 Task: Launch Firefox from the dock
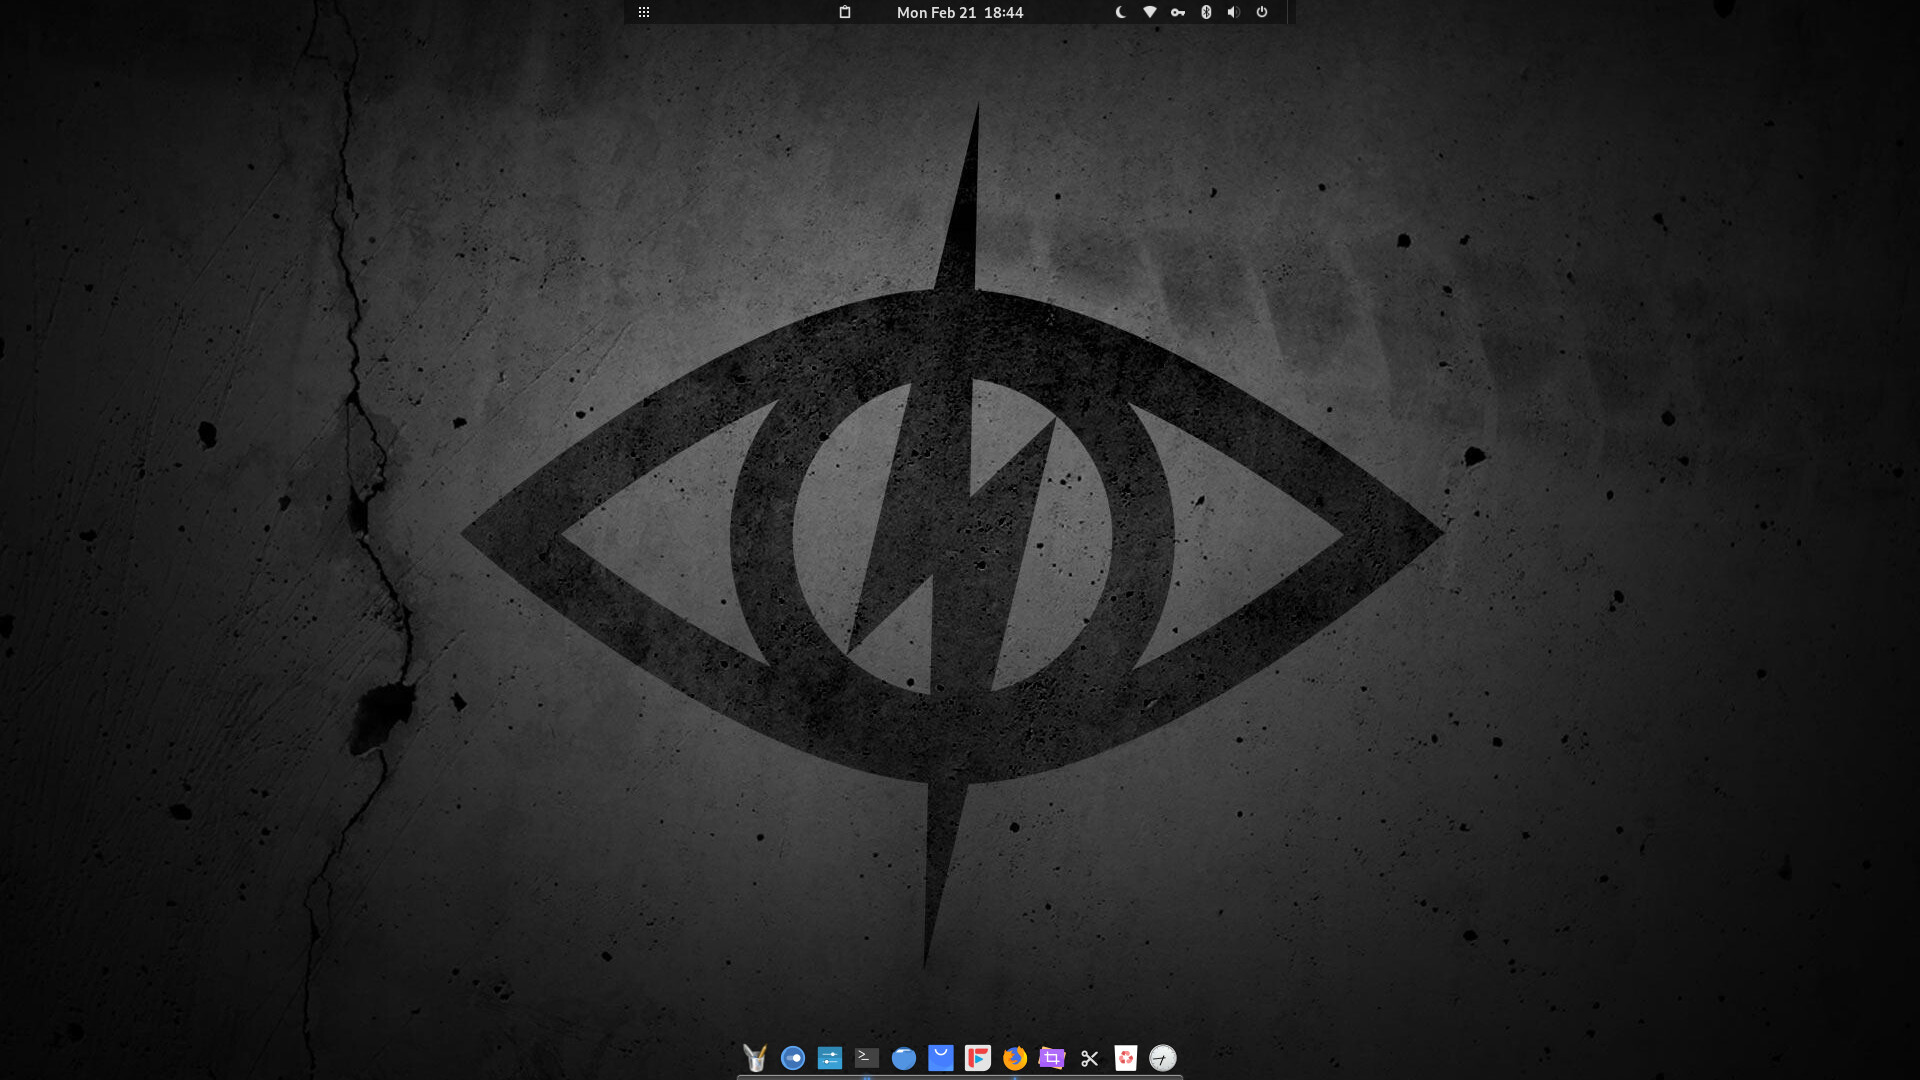click(1014, 1058)
